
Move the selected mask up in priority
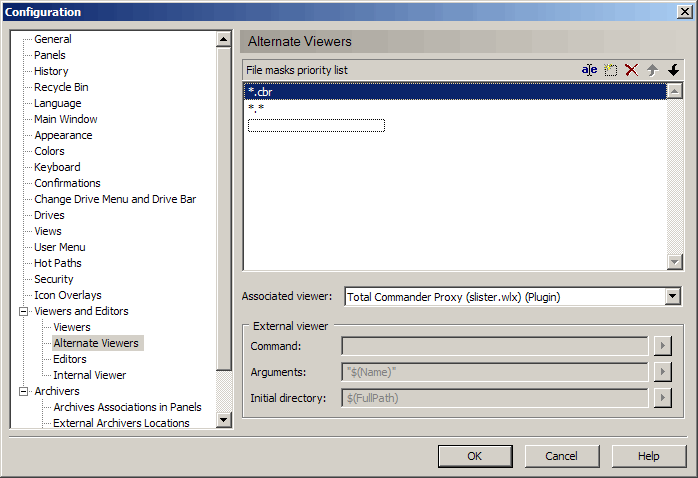[652, 70]
